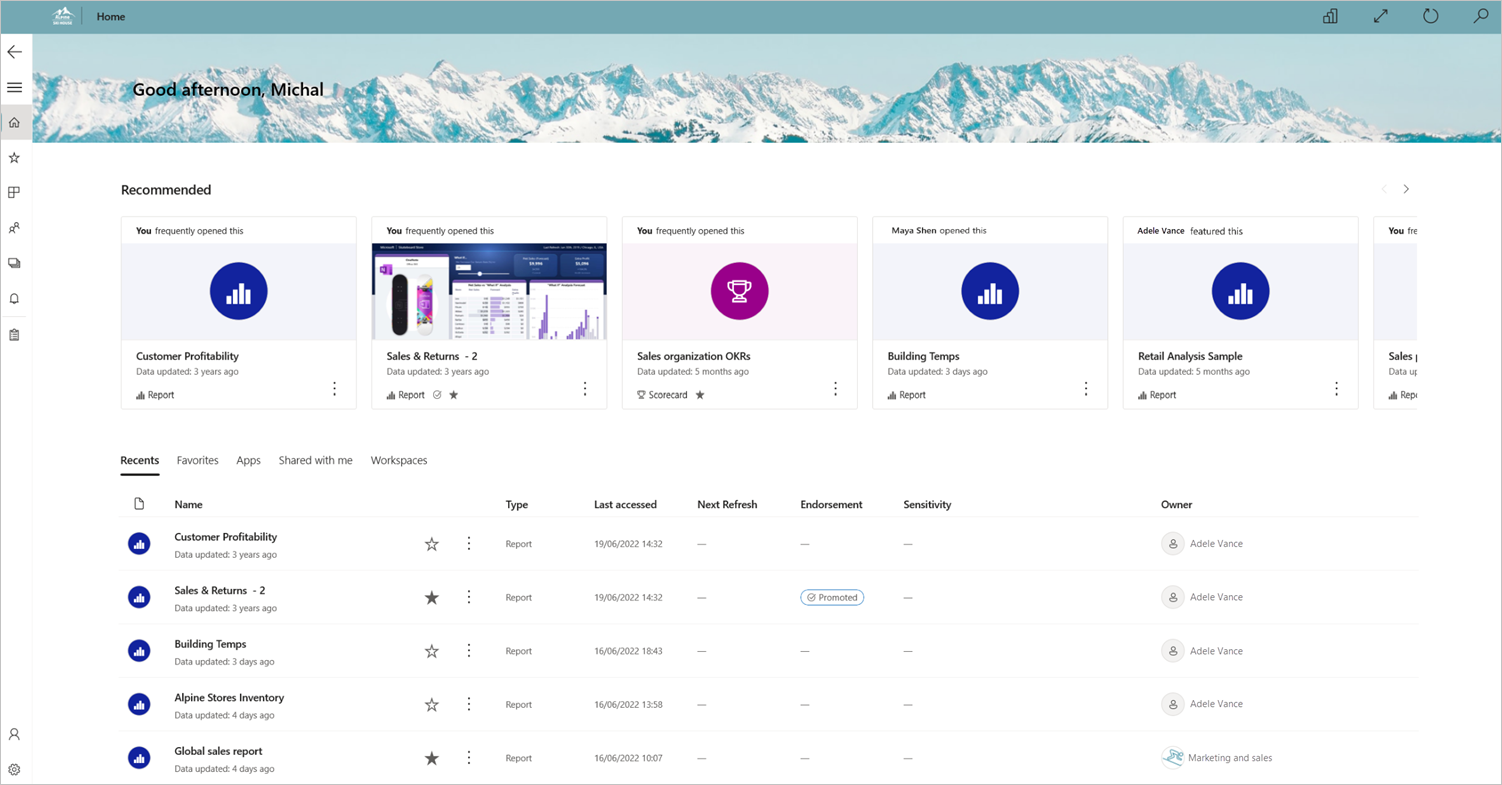Unfavorite the Sales & Returns - 2 row
Viewport: 1502px width, 785px height.
(432, 597)
